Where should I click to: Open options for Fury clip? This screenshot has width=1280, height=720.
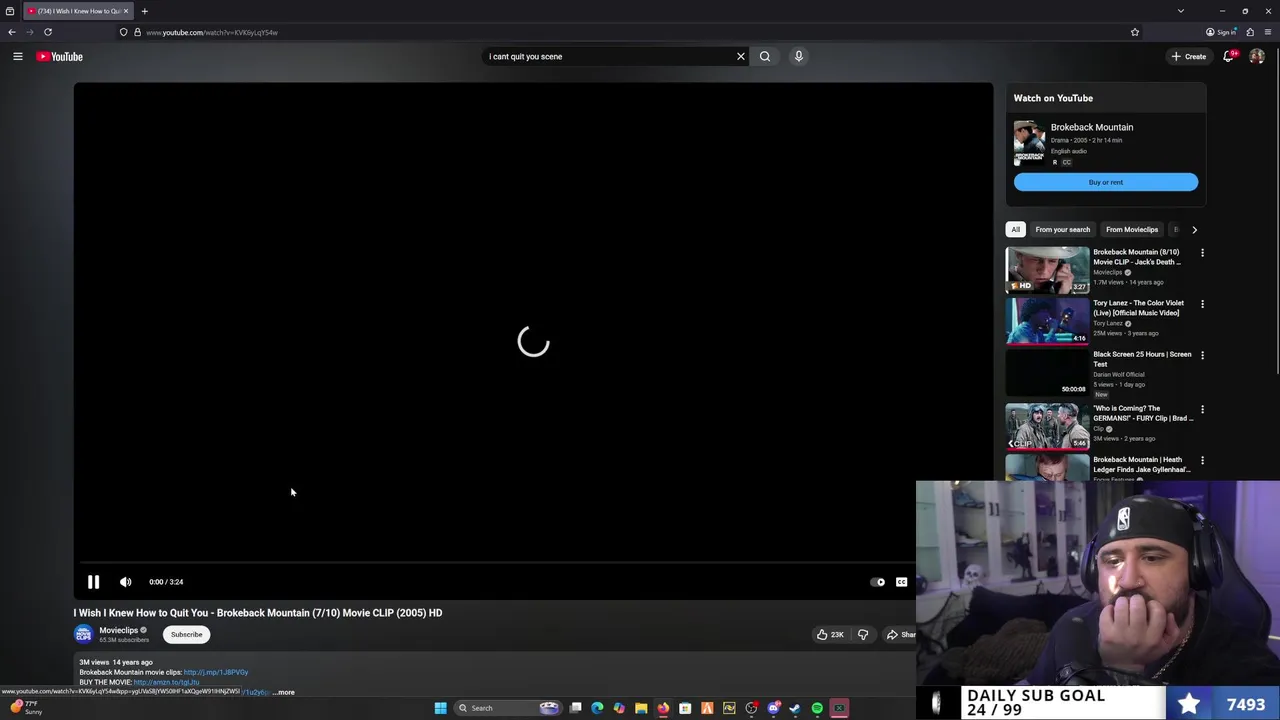(1202, 409)
